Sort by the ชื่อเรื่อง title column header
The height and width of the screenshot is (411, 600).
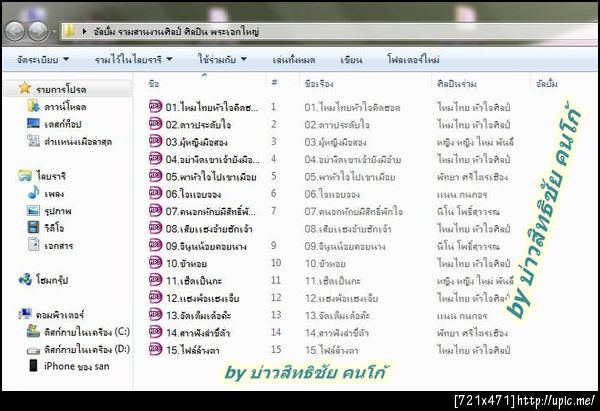pyautogui.click(x=319, y=84)
